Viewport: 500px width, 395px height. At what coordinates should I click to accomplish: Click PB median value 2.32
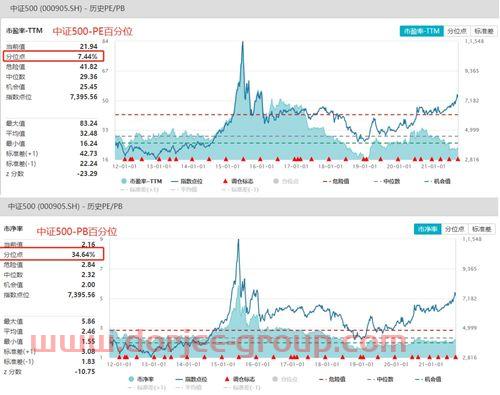pyautogui.click(x=88, y=275)
